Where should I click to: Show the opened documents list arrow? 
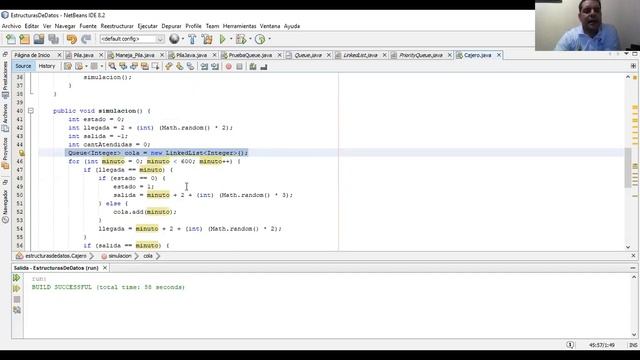coord(626,54)
